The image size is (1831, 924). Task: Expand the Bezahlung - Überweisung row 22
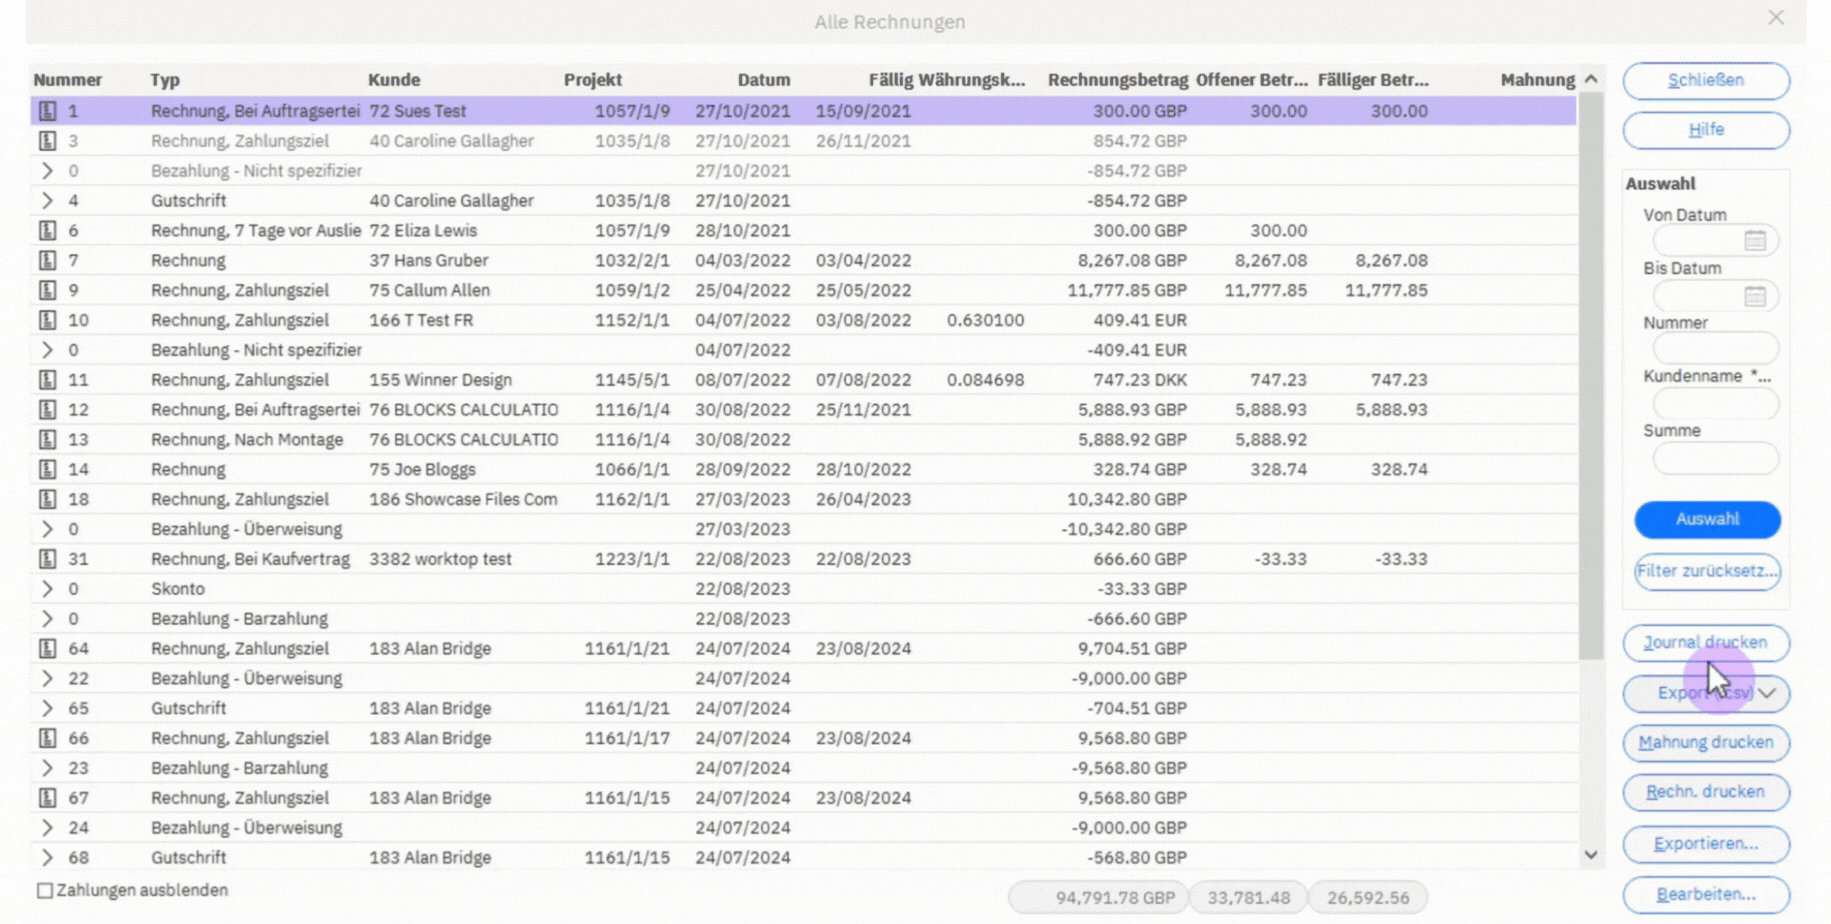[46, 678]
